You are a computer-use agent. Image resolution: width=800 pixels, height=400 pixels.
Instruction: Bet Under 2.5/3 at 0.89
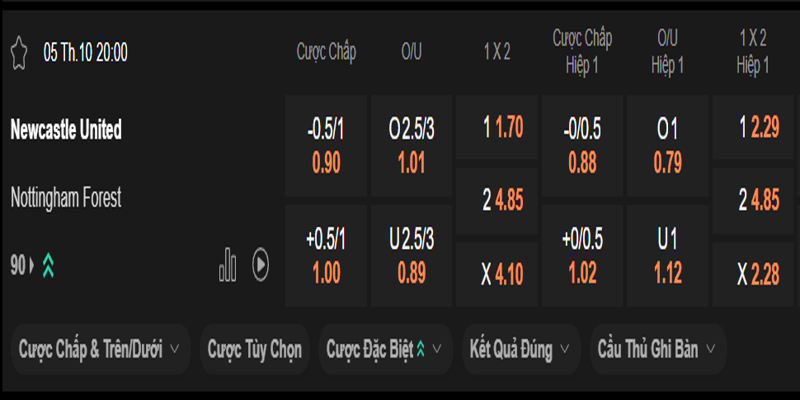click(x=411, y=256)
